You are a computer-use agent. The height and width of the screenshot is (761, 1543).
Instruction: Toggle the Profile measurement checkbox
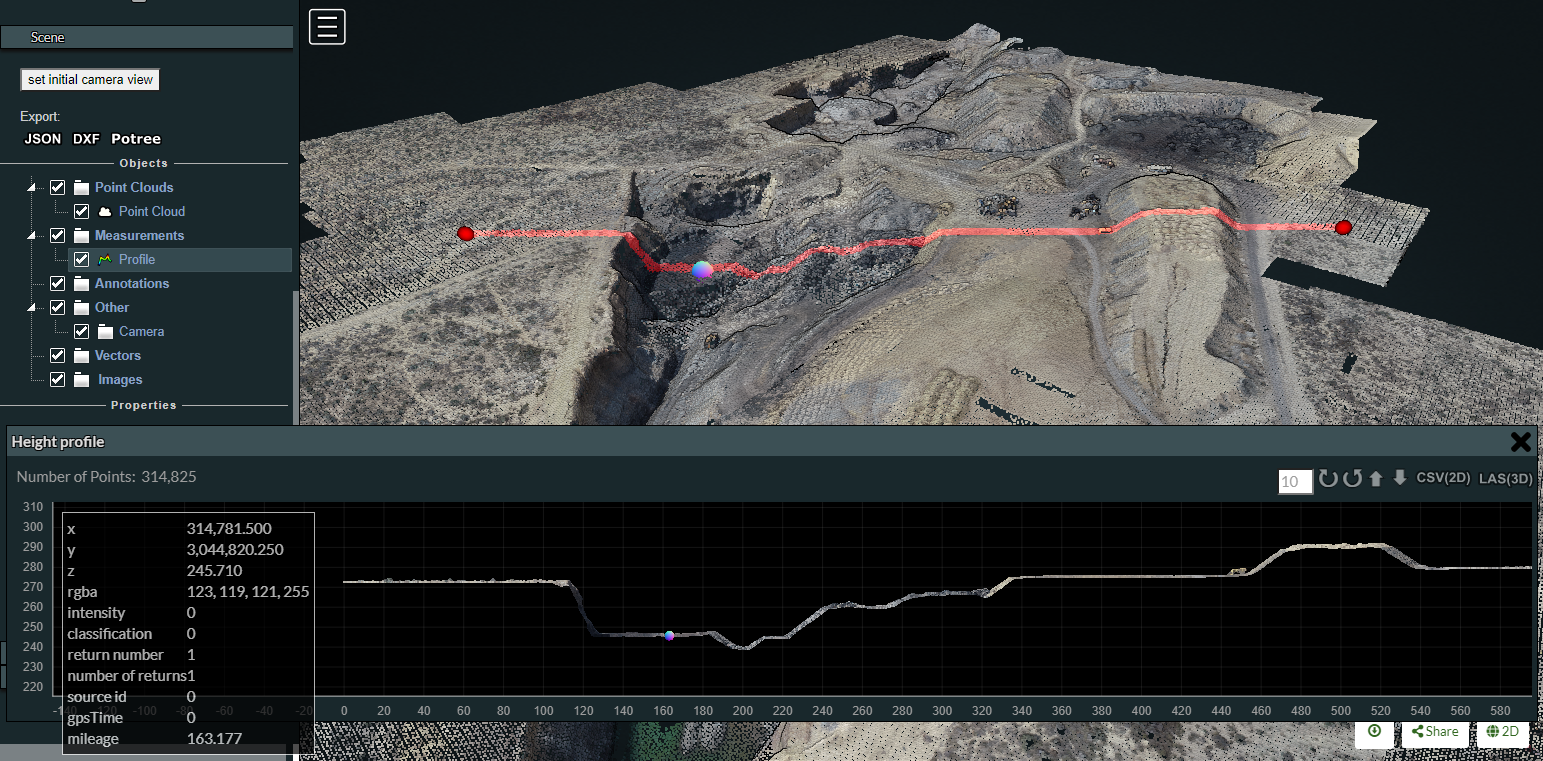pos(82,259)
